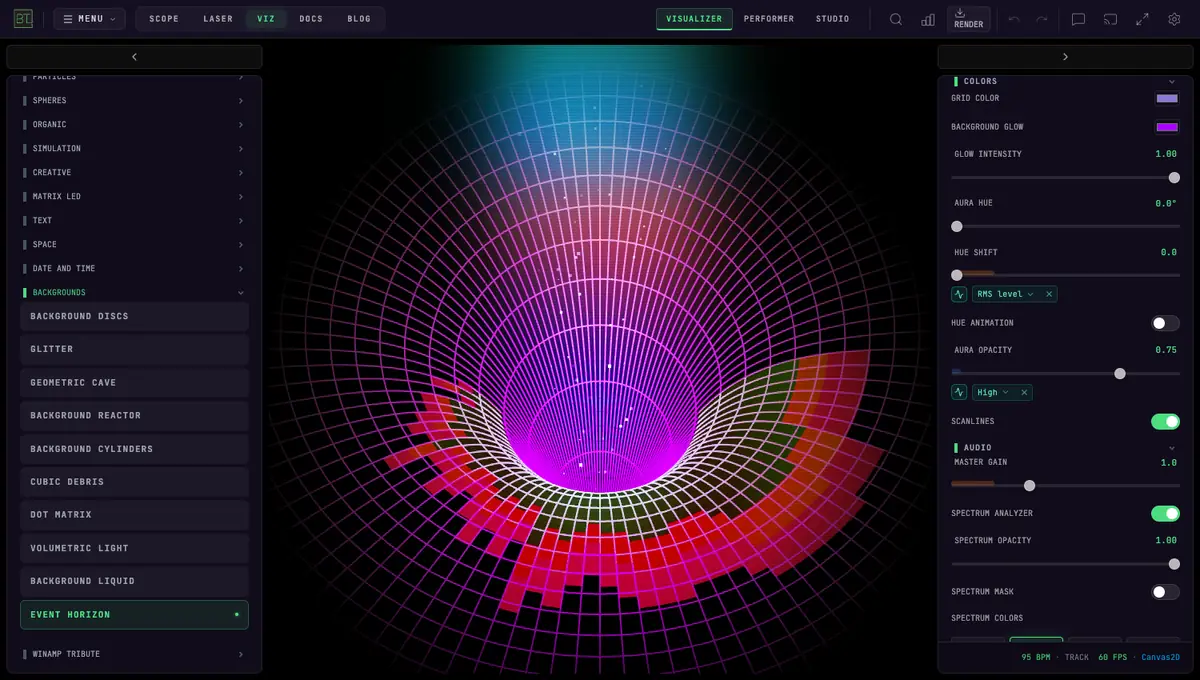The image size is (1200, 680).
Task: Open the settings gear icon
Action: [x=1174, y=19]
